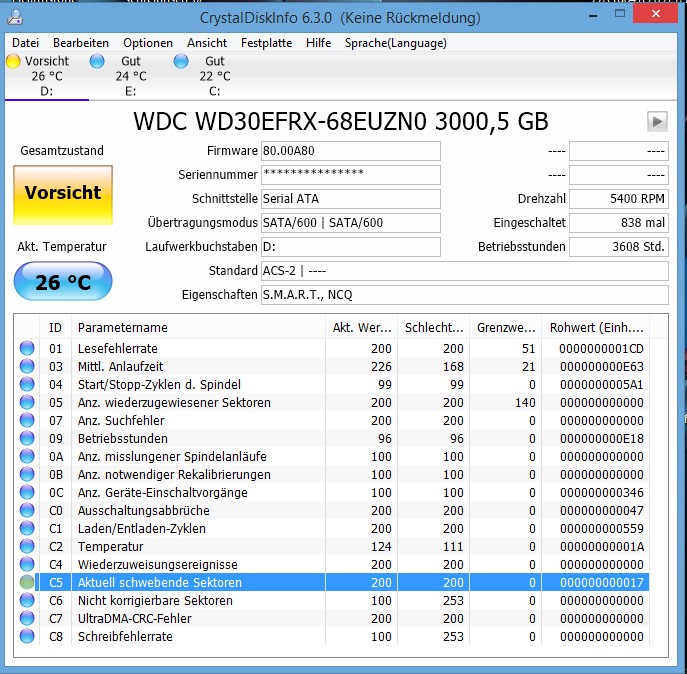Open the Festplatte menu
687x674 pixels.
(x=266, y=43)
